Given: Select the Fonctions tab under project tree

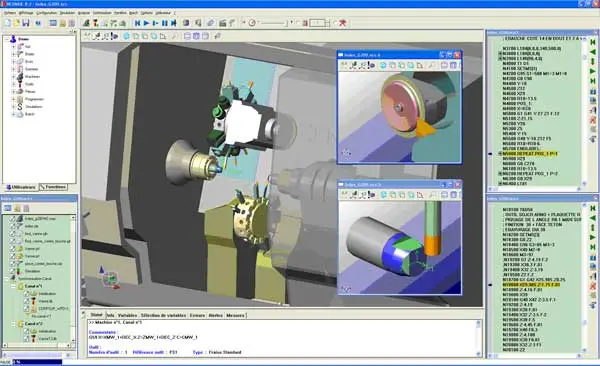Looking at the screenshot, I should [x=54, y=187].
